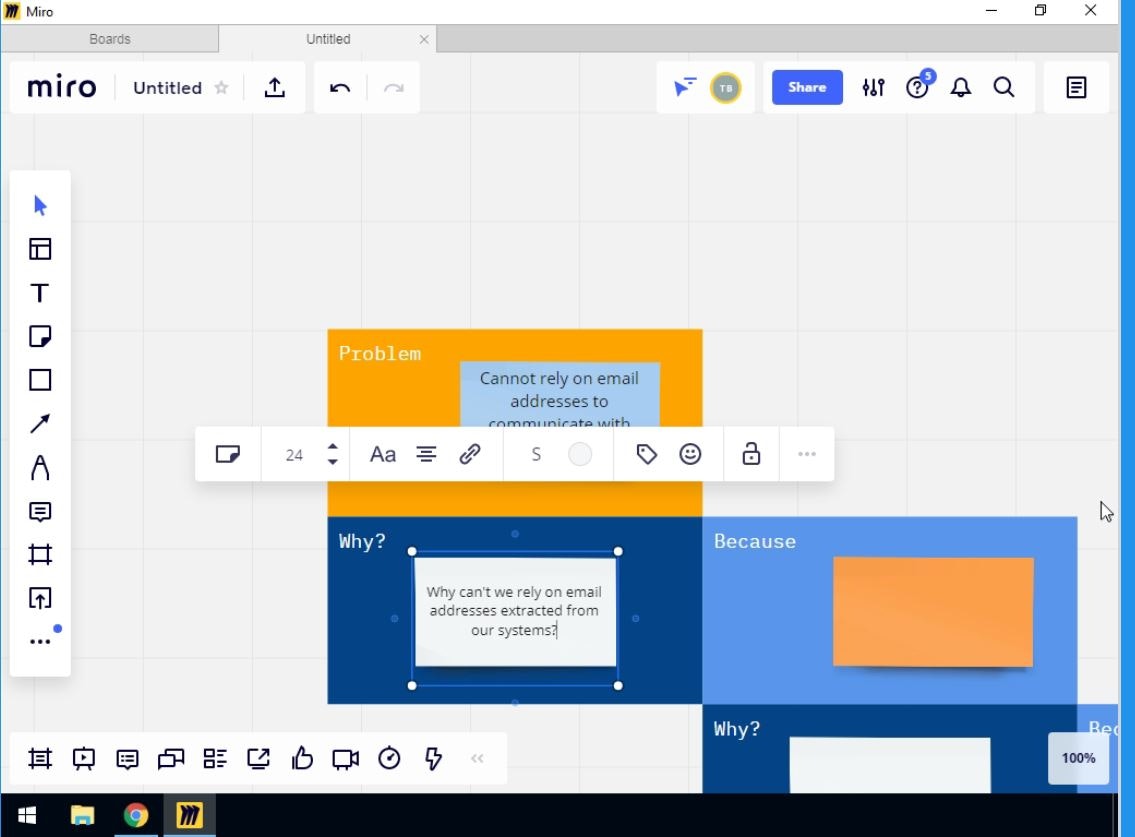The height and width of the screenshot is (837, 1135).
Task: Select the Pen drawing tool
Action: coord(40,468)
